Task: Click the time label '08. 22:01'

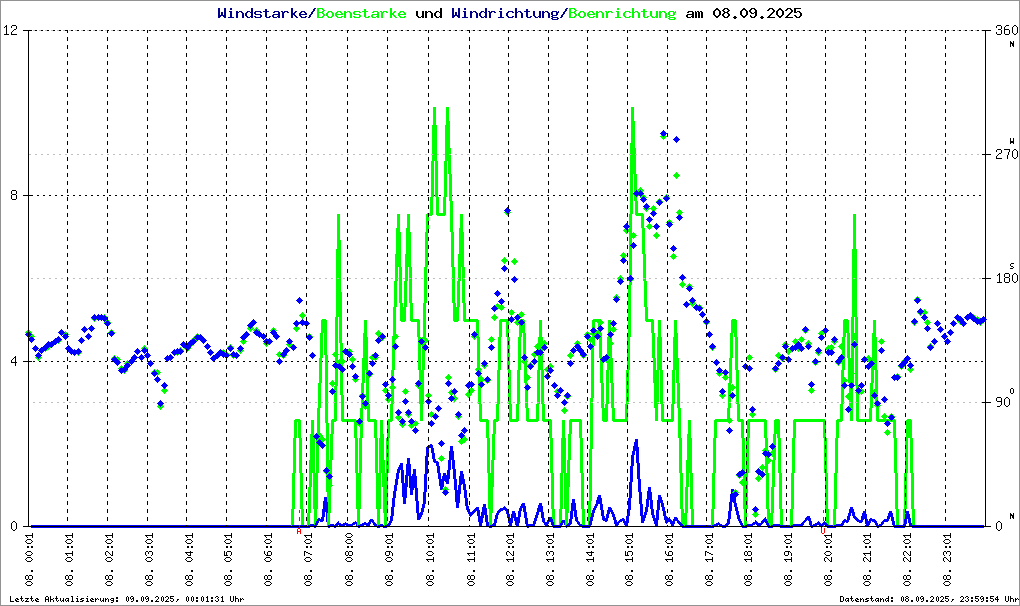Action: pyautogui.click(x=906, y=560)
